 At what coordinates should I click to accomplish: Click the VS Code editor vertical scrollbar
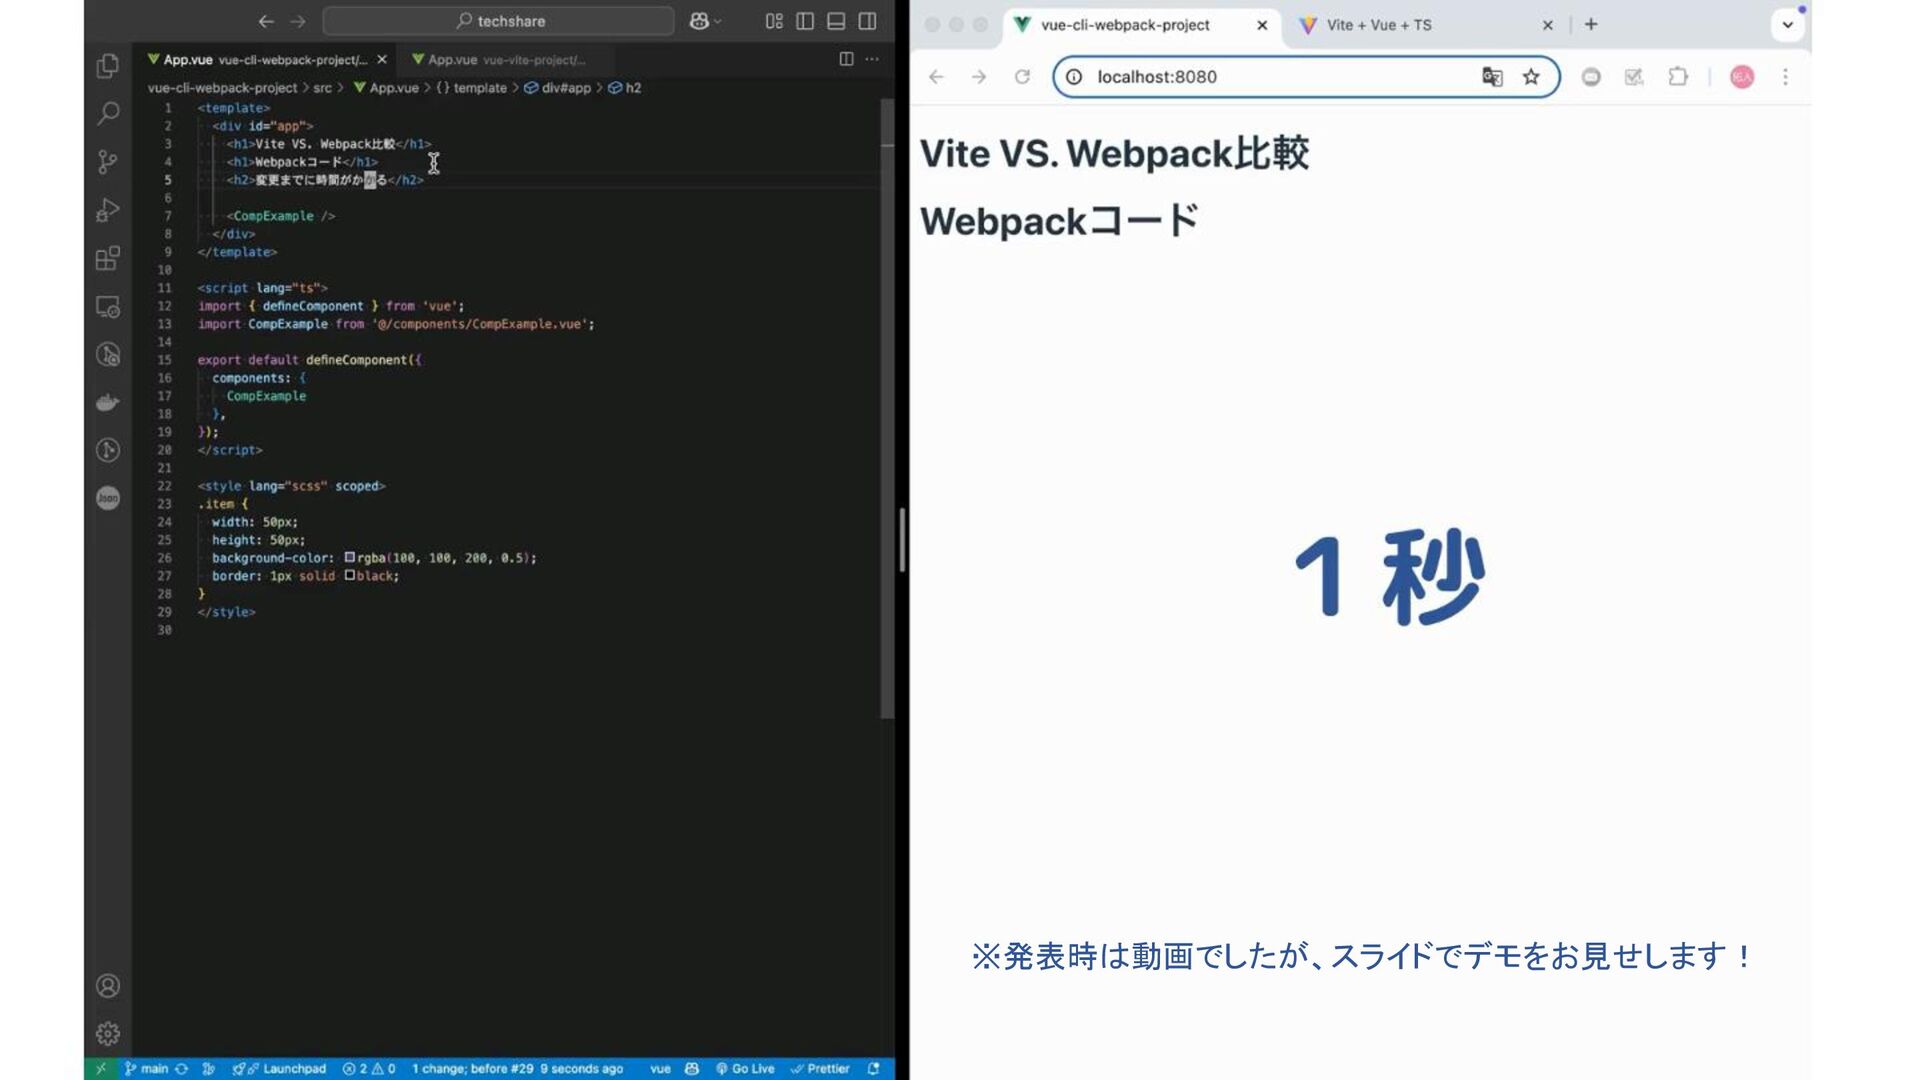886,408
